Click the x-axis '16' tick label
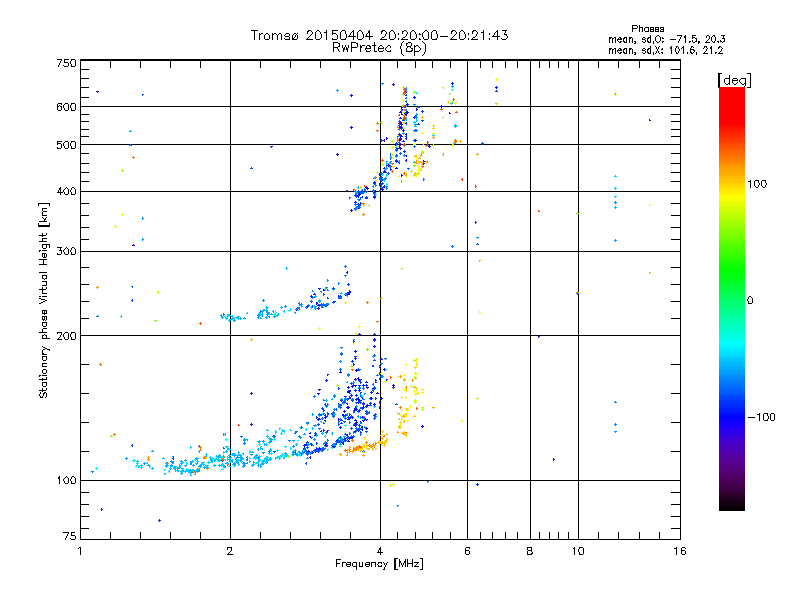This screenshot has height=600, width=800. point(680,551)
